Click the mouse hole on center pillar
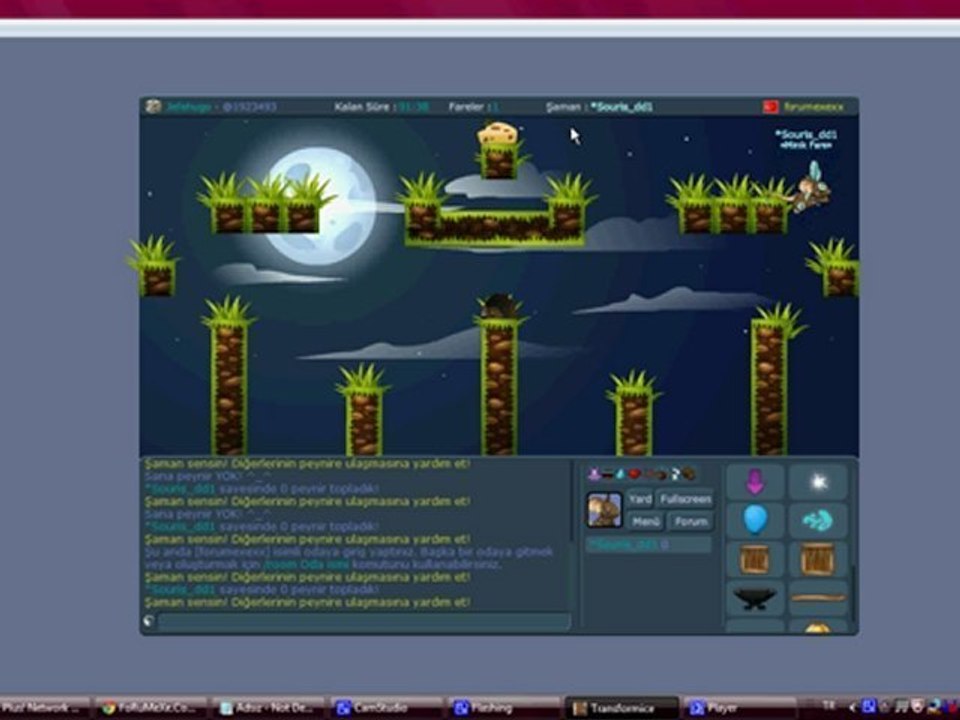The height and width of the screenshot is (720, 960). point(499,306)
